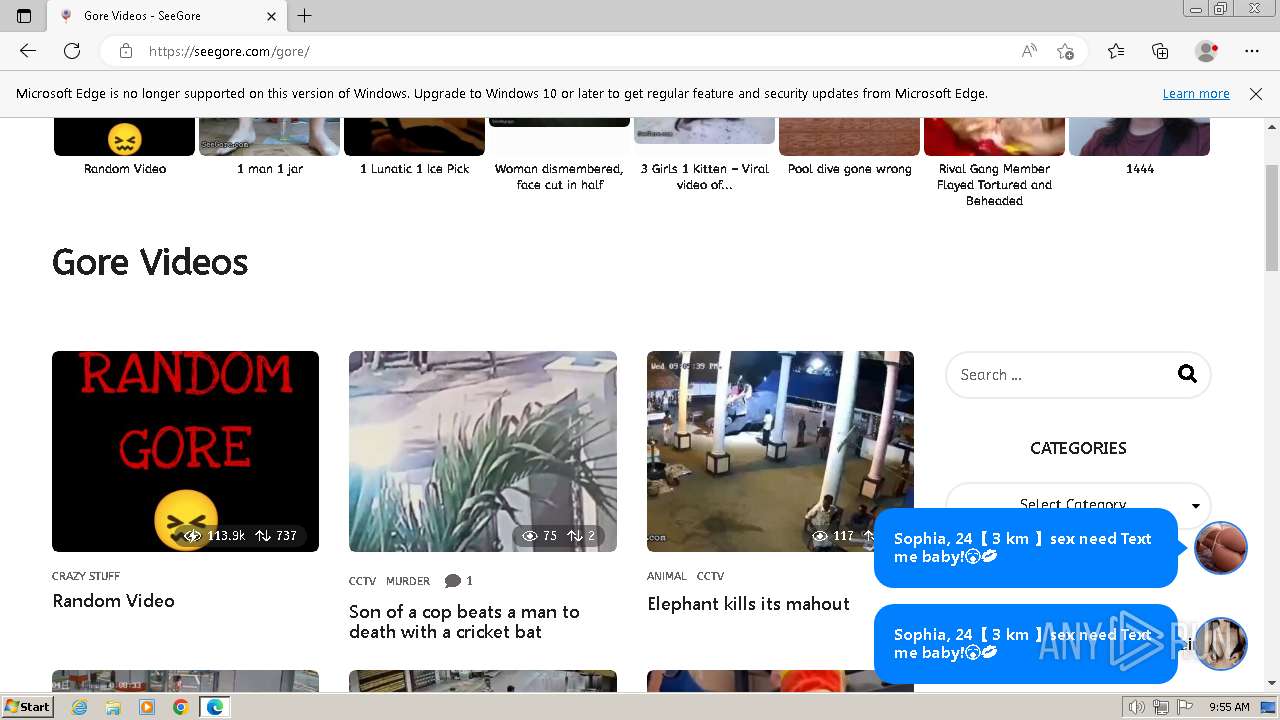Launch the media player taskbar icon
The width and height of the screenshot is (1280, 720).
(x=147, y=707)
